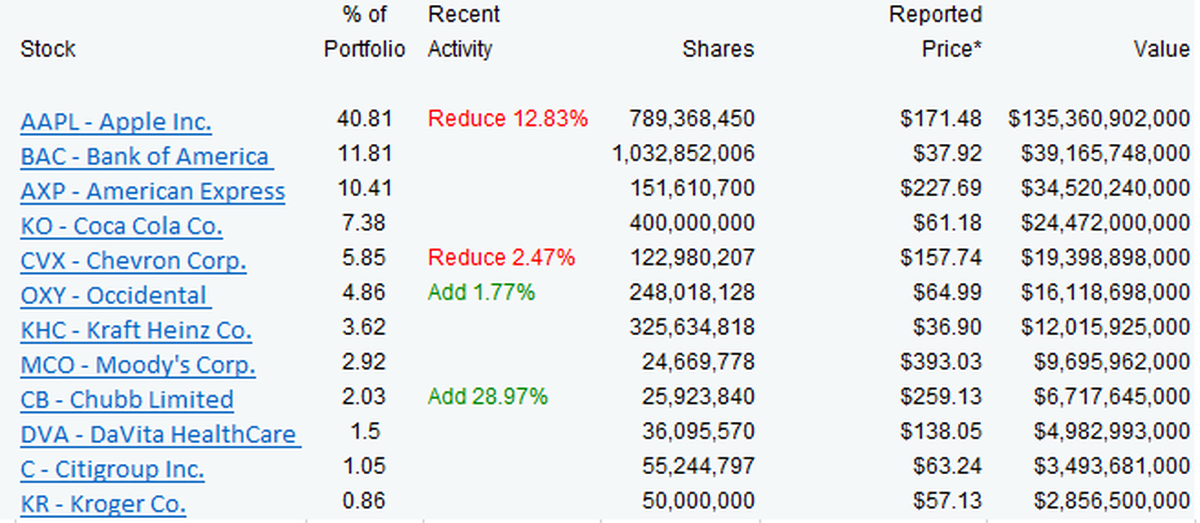Open AXP - American Express stock link
Screen dimensions: 1200x523
click(152, 192)
